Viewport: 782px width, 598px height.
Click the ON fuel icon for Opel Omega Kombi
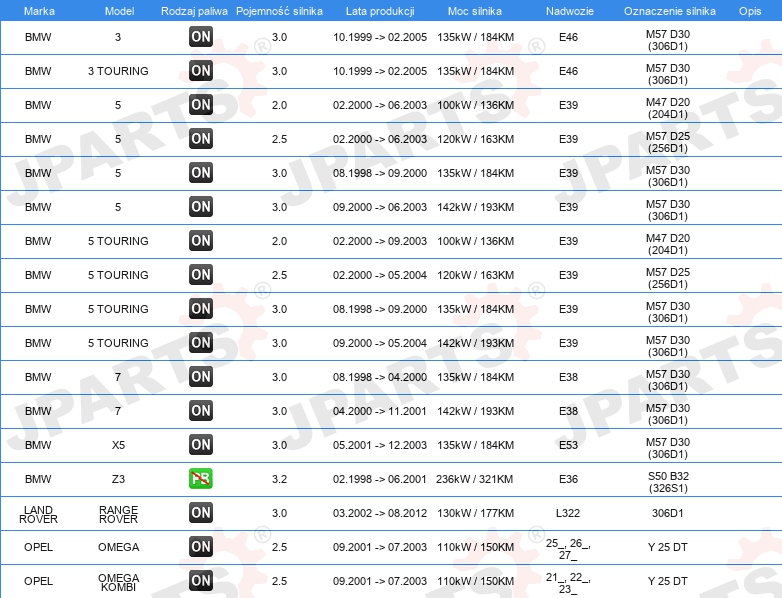(x=201, y=581)
